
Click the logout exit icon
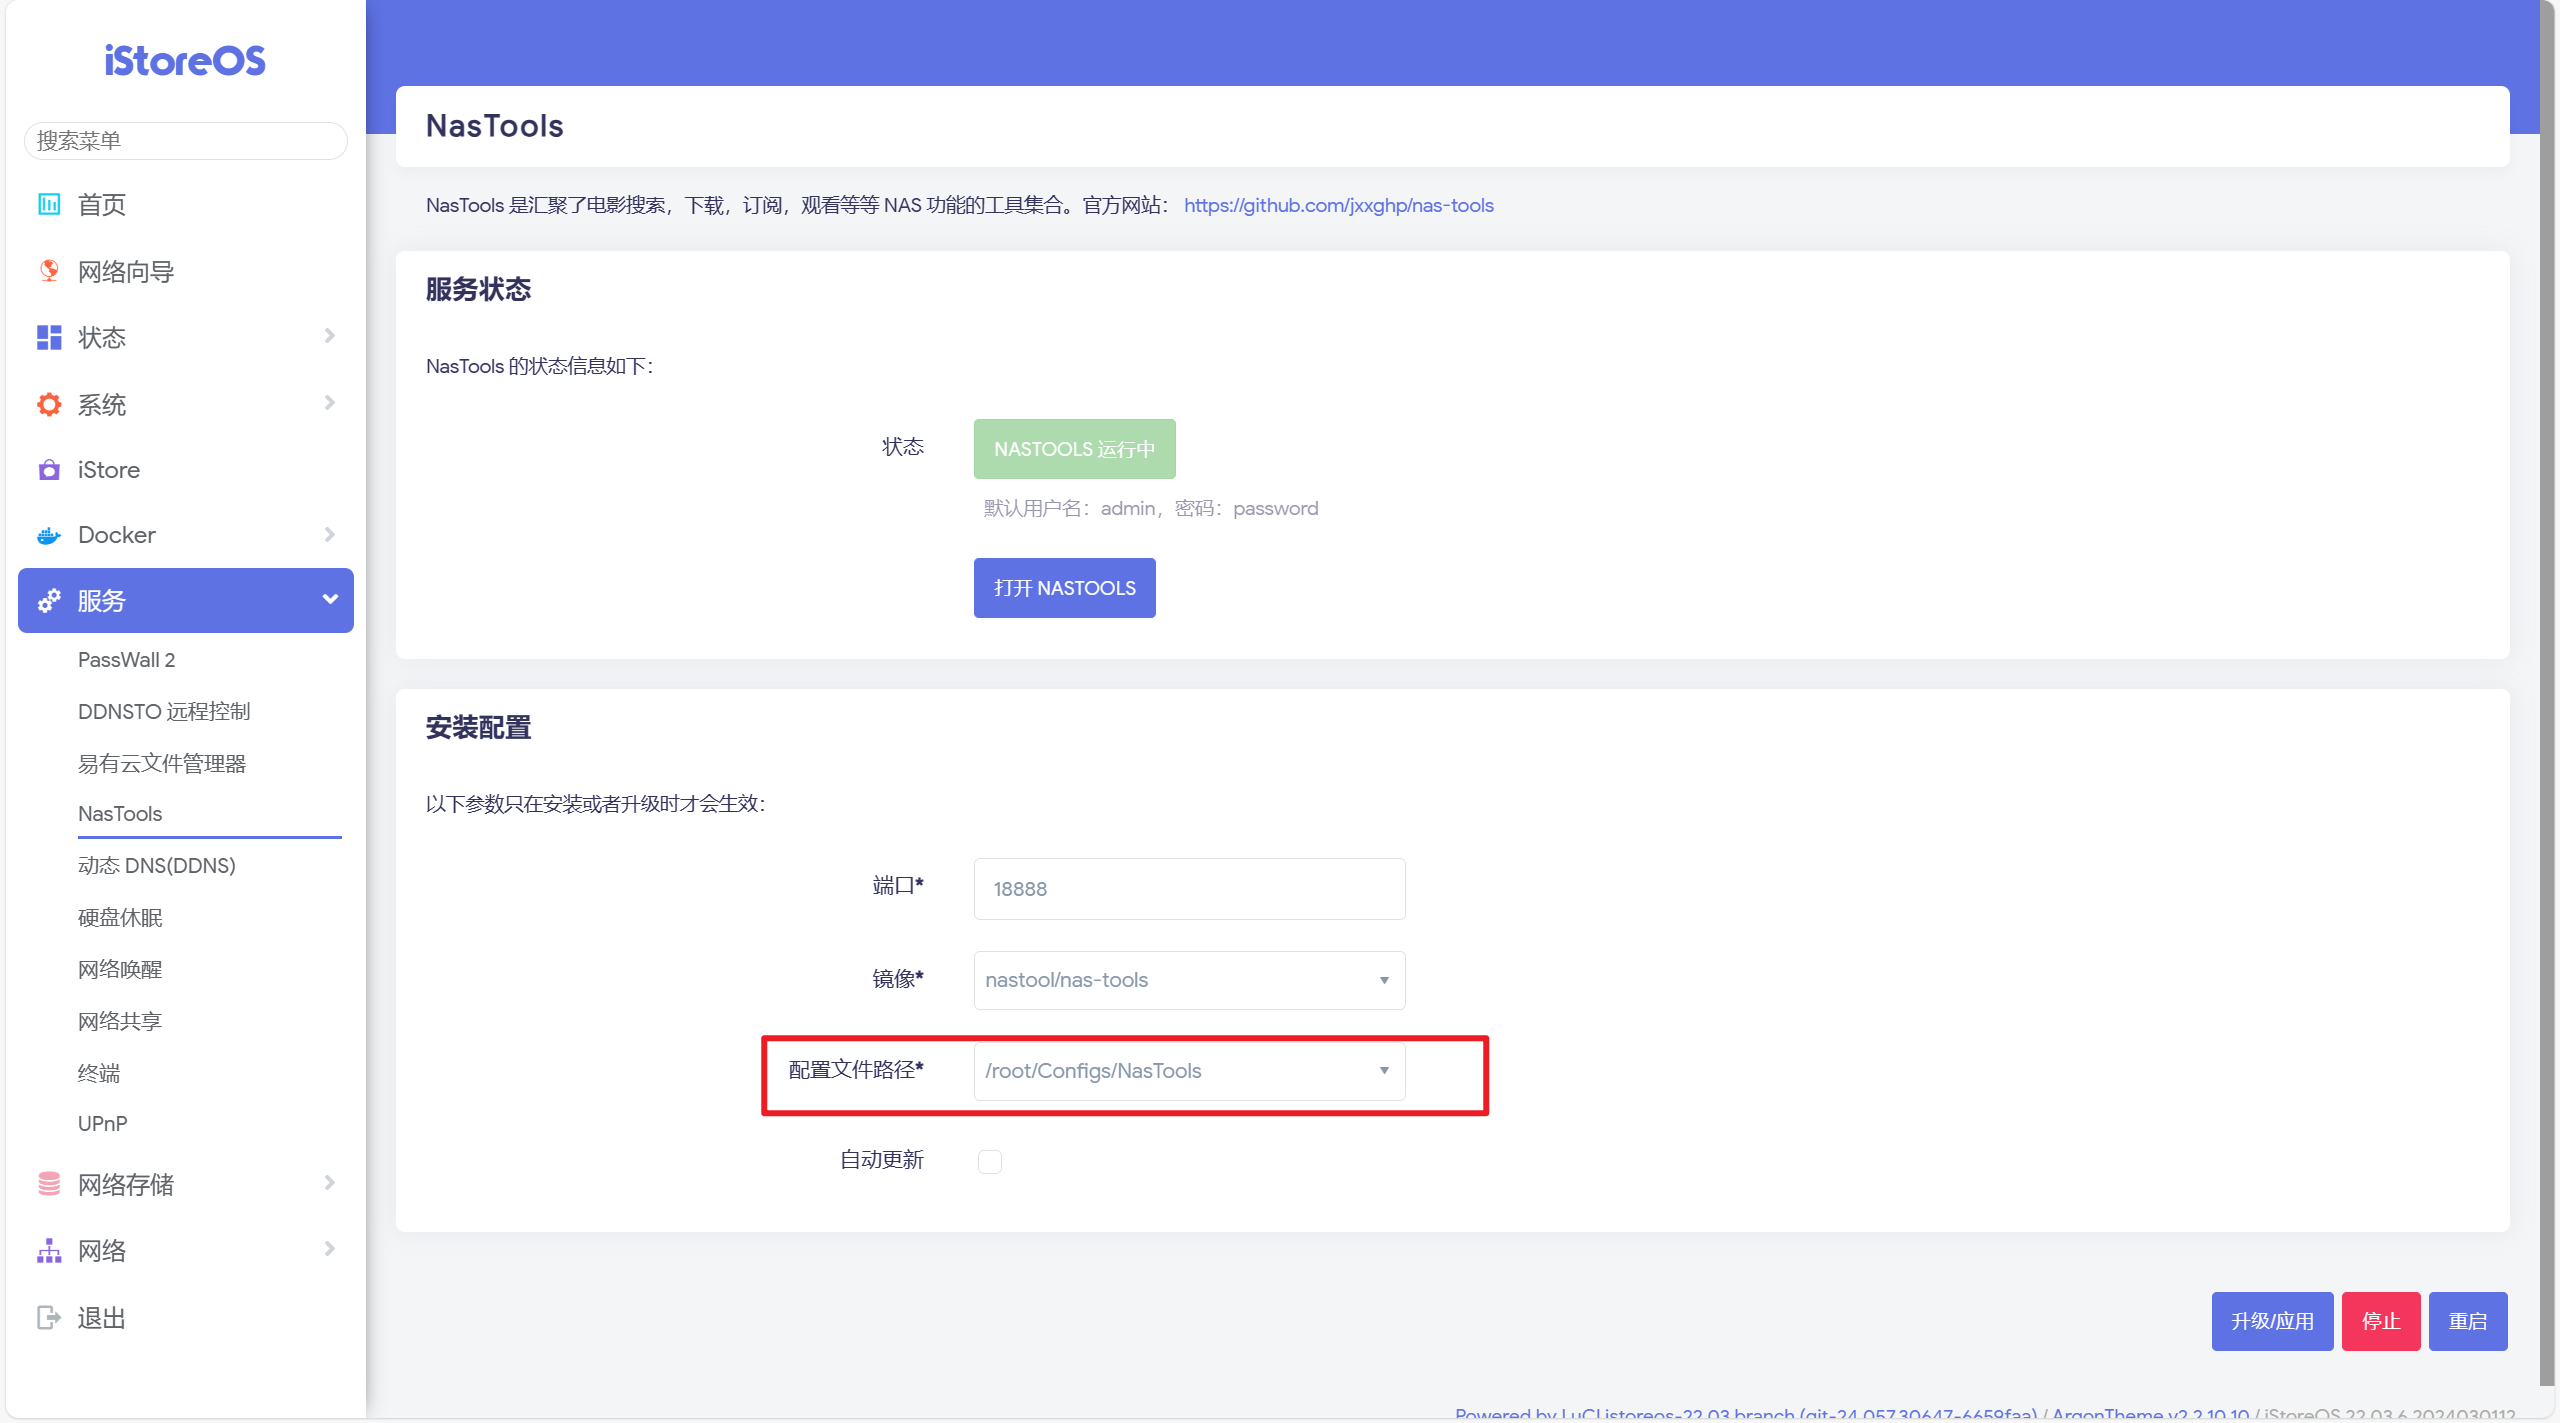(x=48, y=1318)
